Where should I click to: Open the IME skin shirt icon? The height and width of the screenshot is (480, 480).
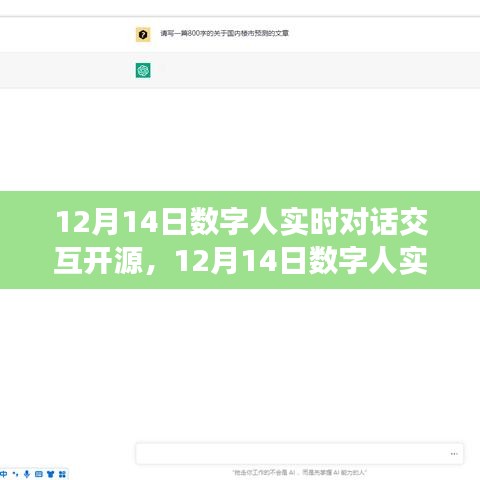point(50,474)
